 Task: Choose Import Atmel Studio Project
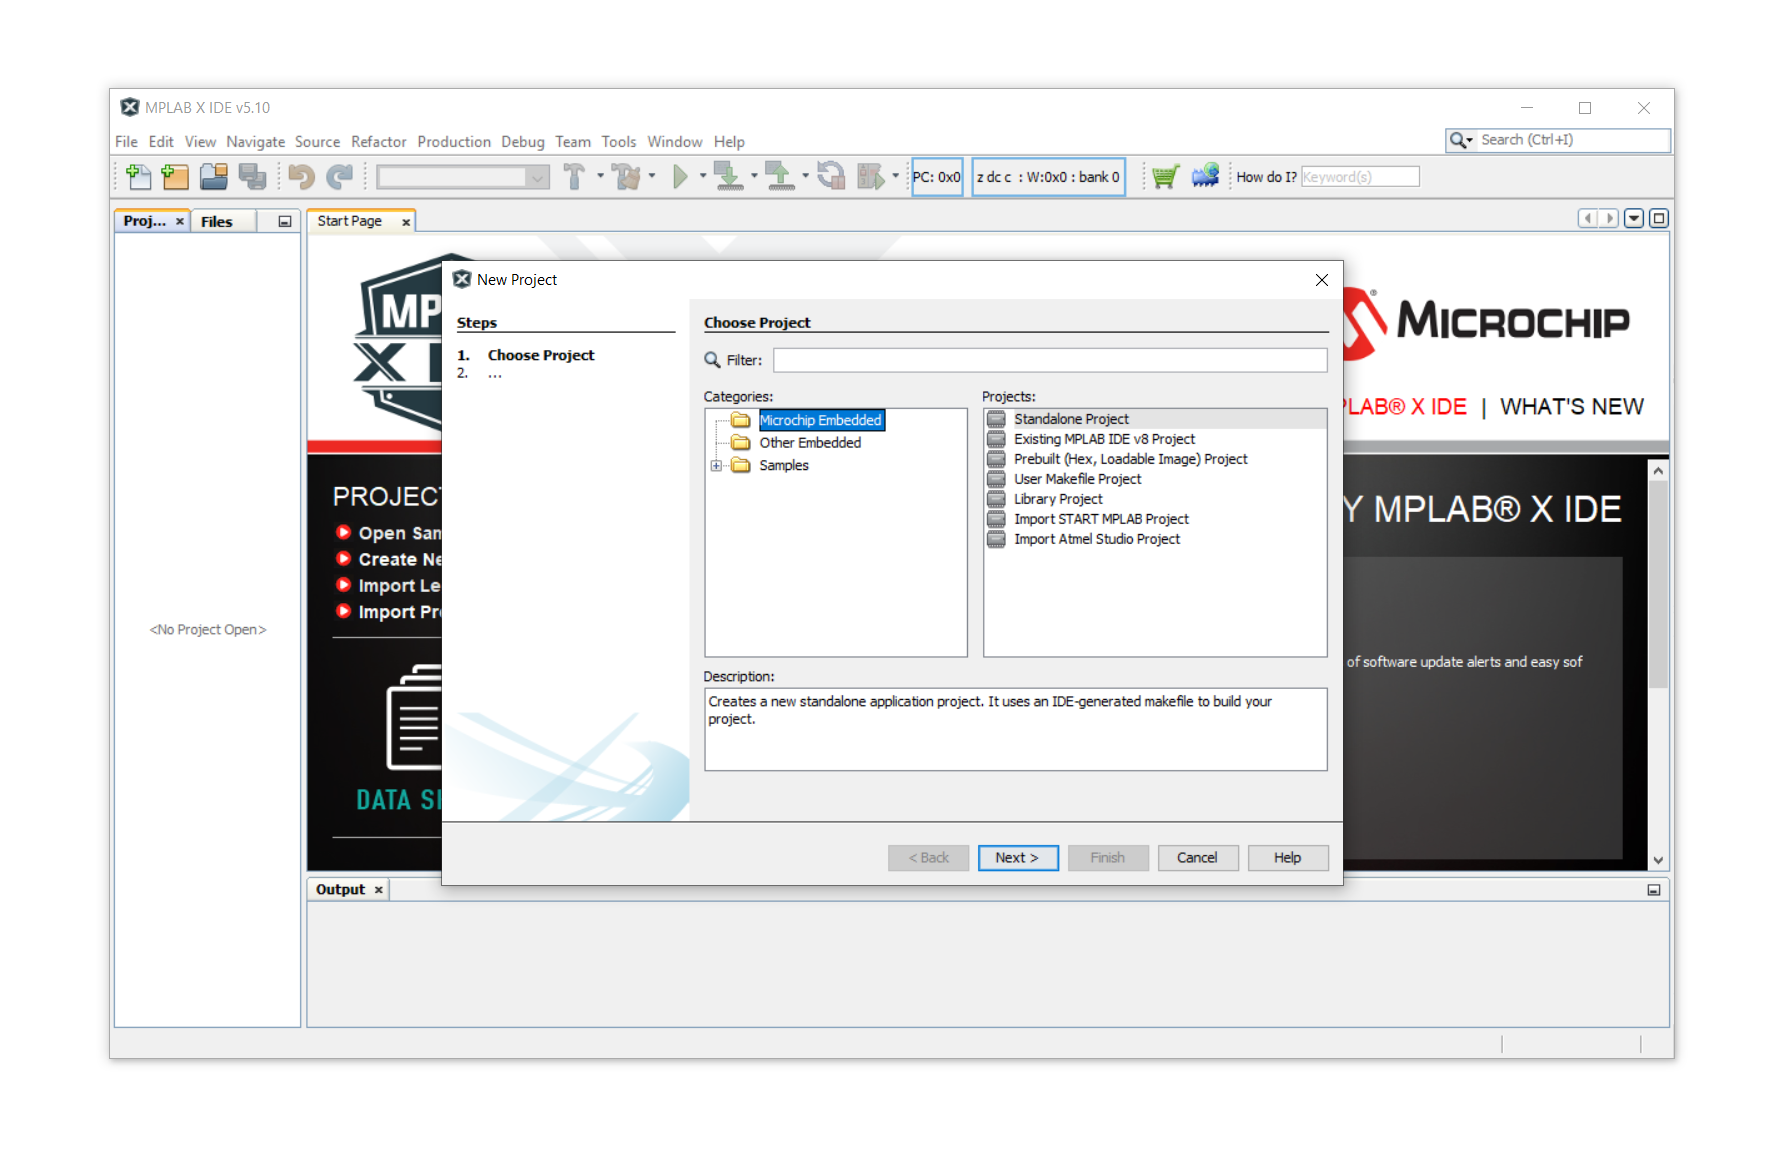1096,539
